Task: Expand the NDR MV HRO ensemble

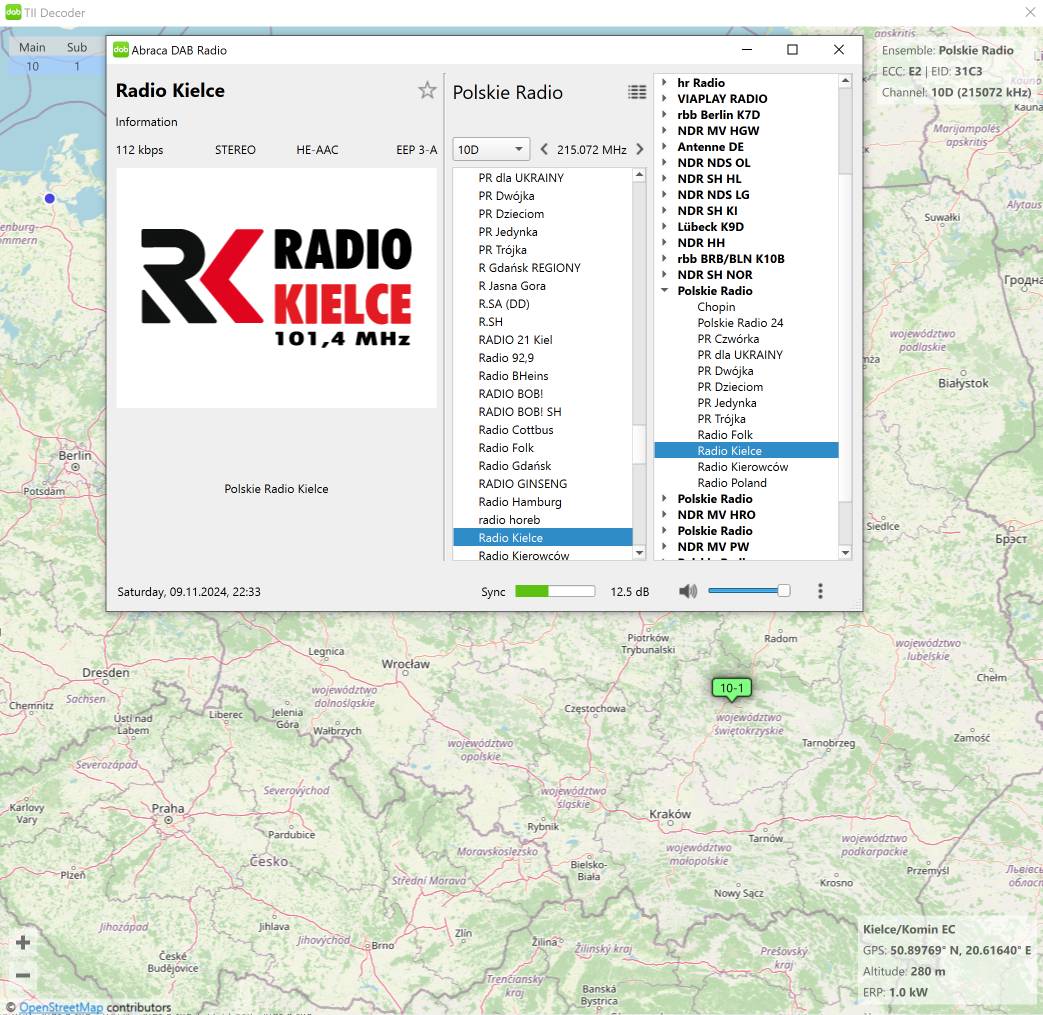Action: click(x=664, y=515)
